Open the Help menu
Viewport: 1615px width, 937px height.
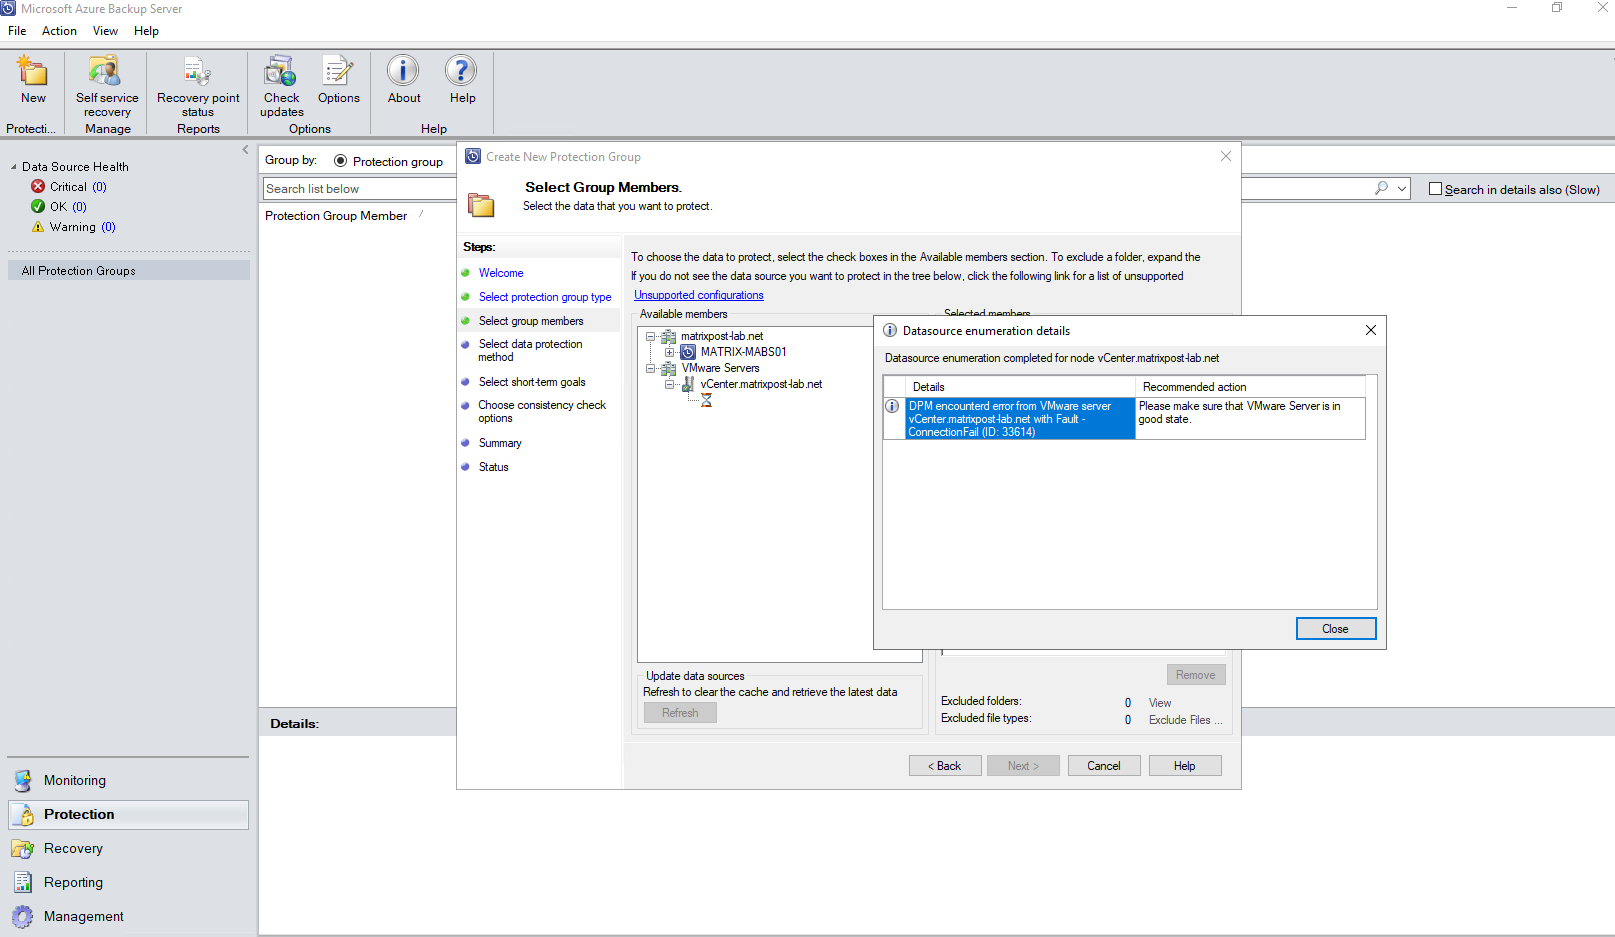coord(146,31)
